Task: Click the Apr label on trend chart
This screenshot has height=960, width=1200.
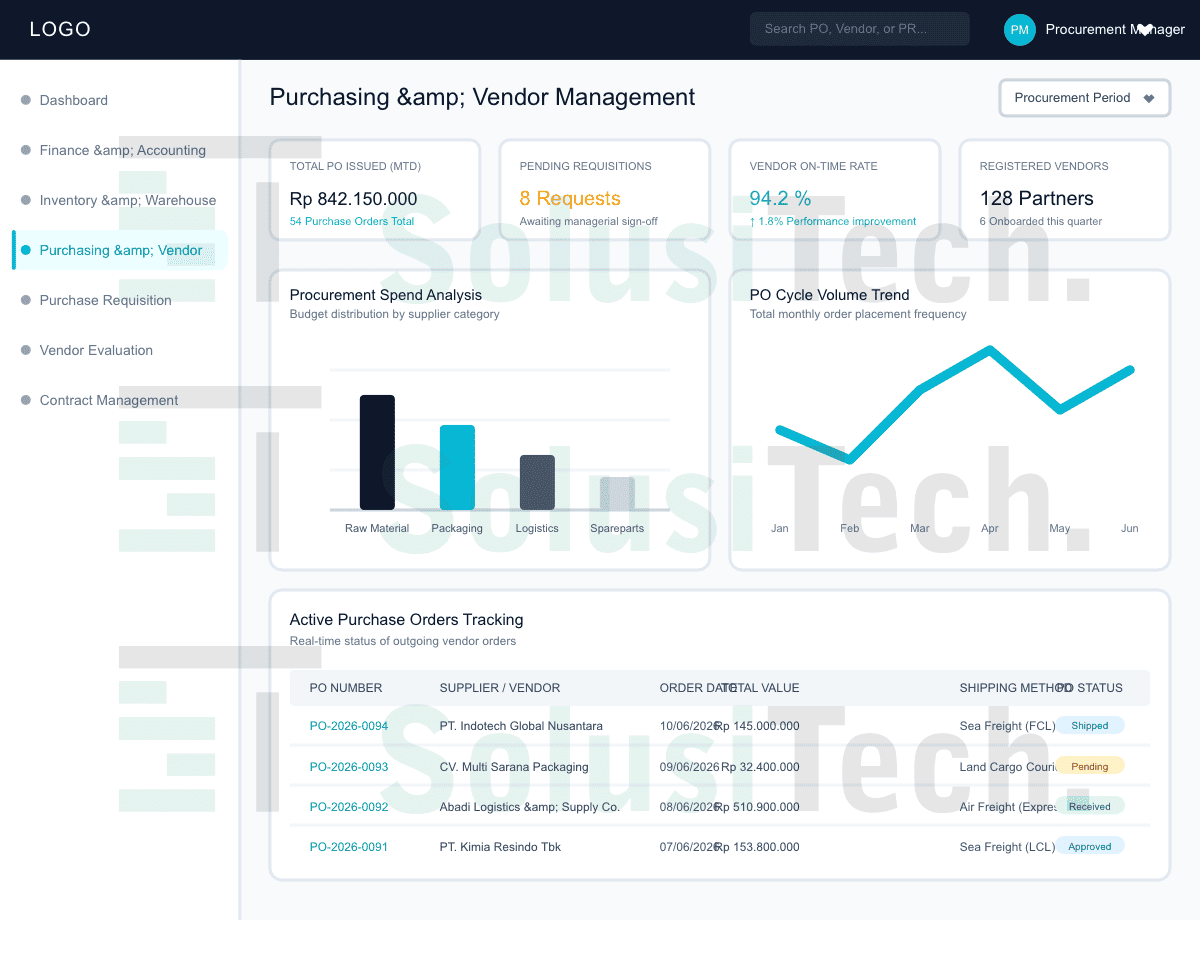Action: tap(990, 528)
